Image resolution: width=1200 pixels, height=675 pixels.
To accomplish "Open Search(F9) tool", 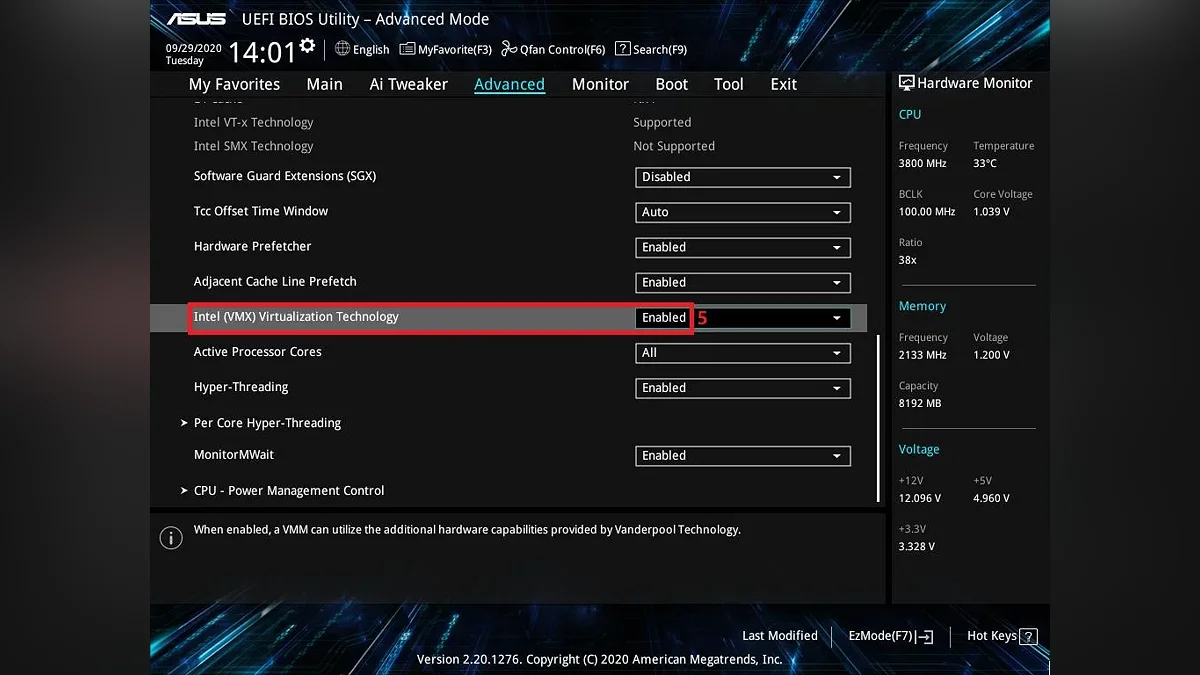I will click(651, 49).
